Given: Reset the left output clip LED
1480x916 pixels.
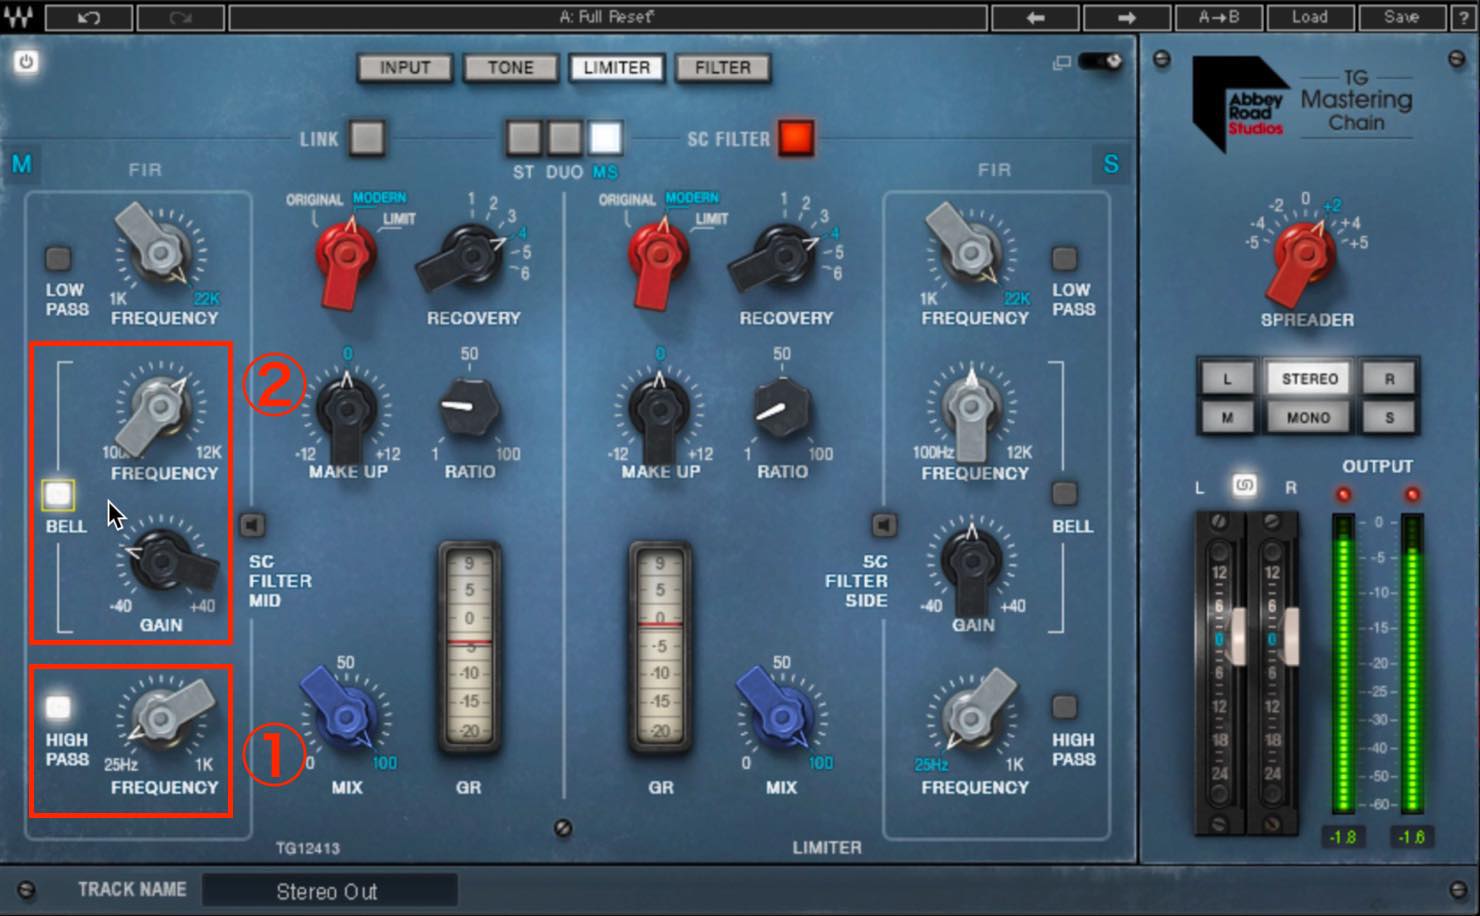Looking at the screenshot, I should tap(1343, 495).
